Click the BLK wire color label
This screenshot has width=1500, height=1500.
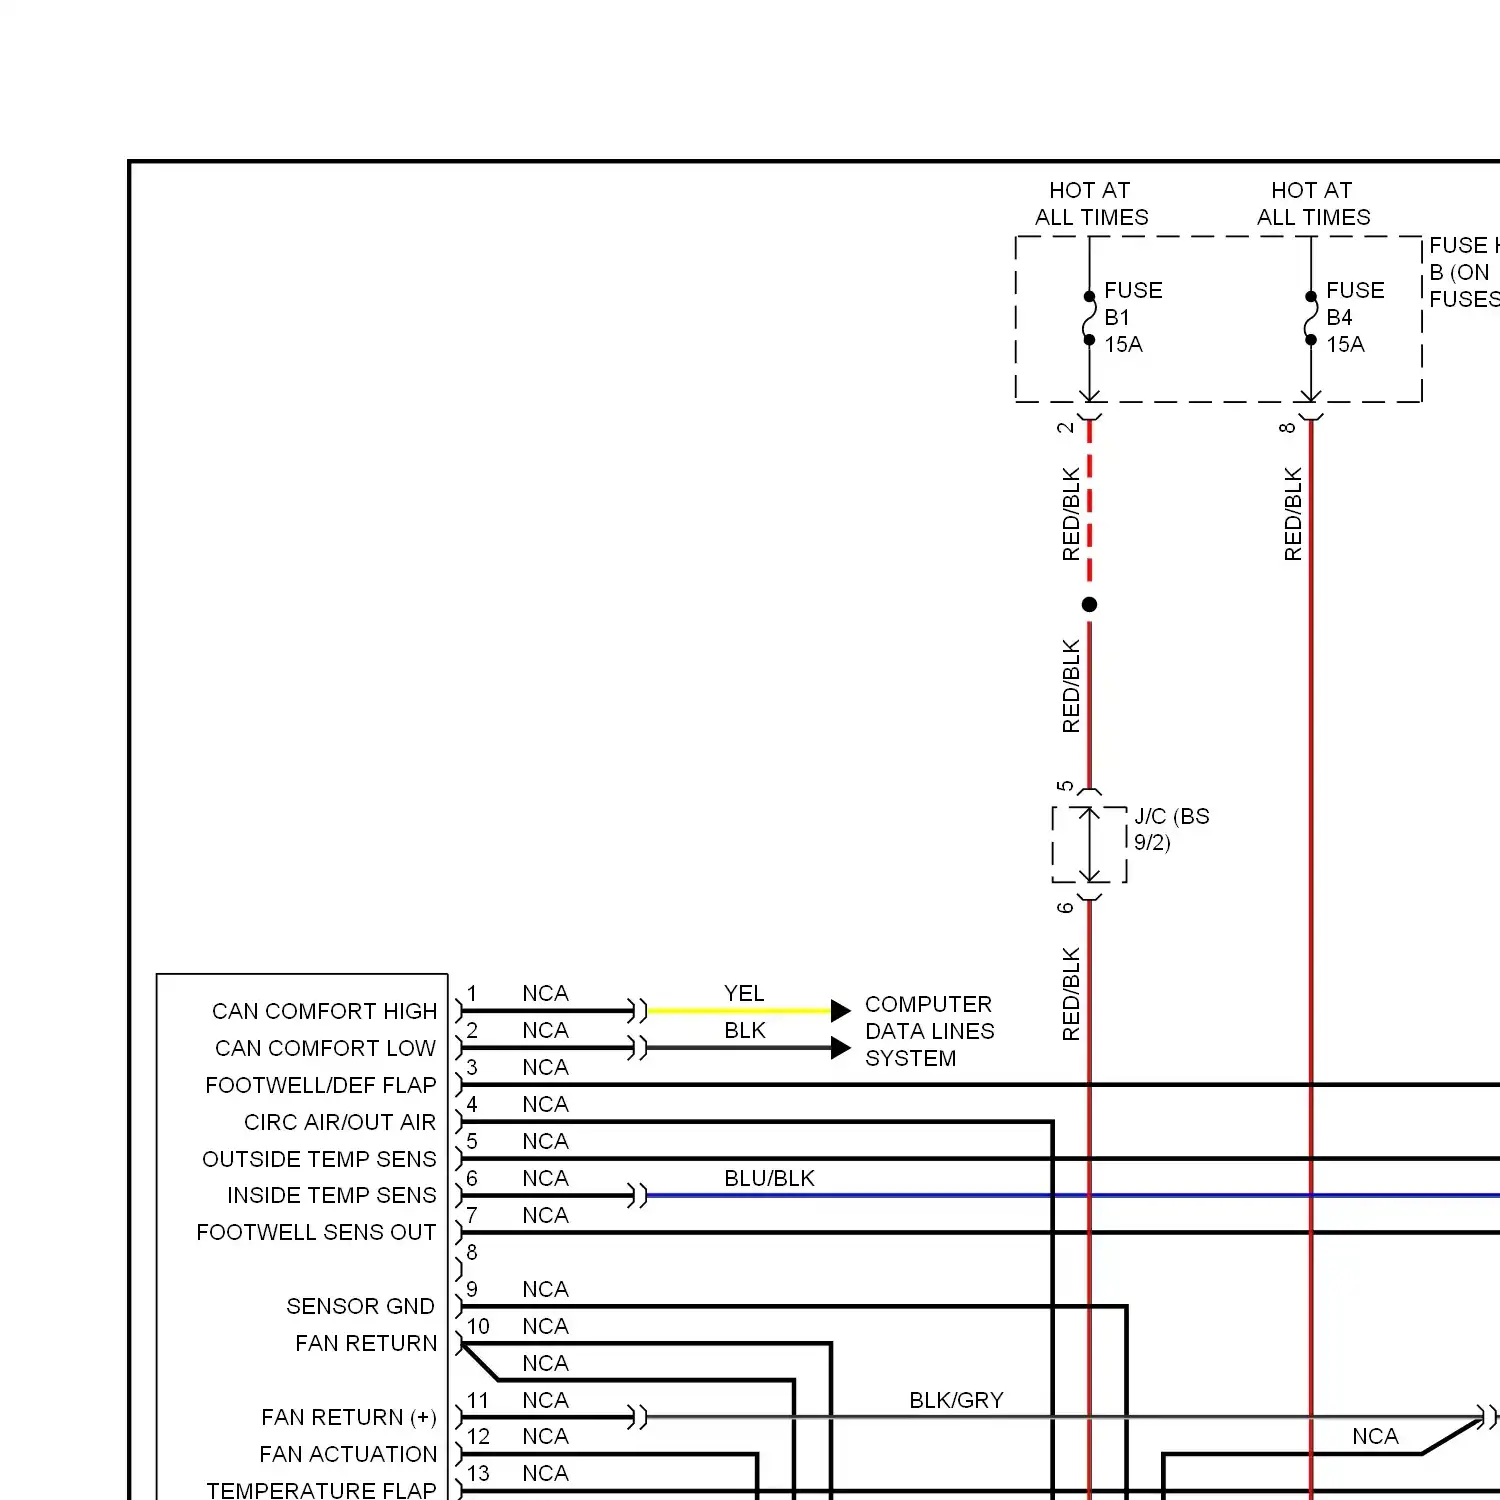[745, 1030]
